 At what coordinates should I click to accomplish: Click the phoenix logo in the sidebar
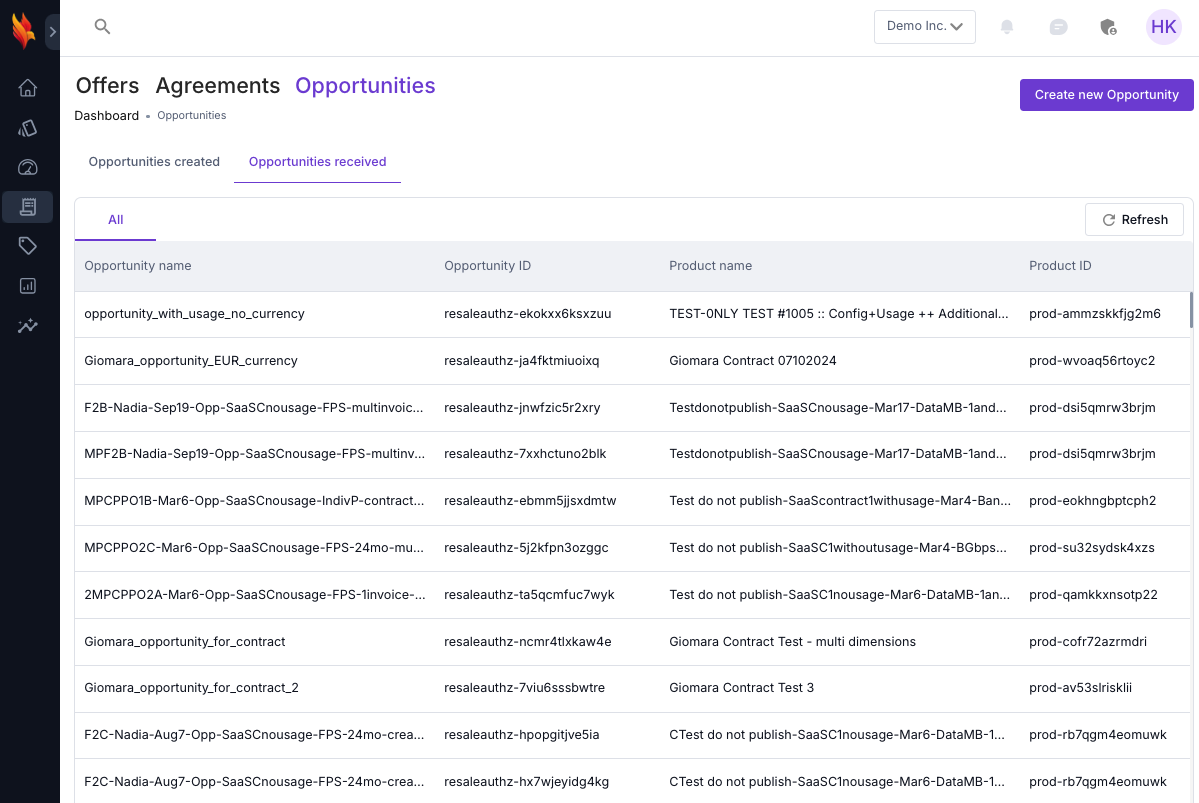click(x=23, y=30)
